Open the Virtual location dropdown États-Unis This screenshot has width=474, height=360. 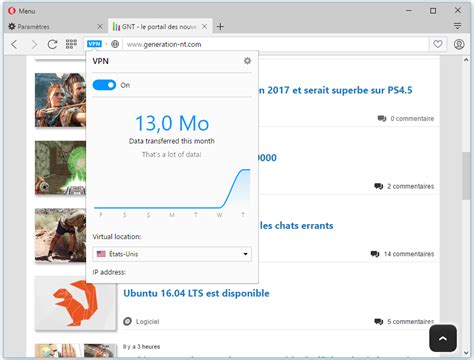172,254
